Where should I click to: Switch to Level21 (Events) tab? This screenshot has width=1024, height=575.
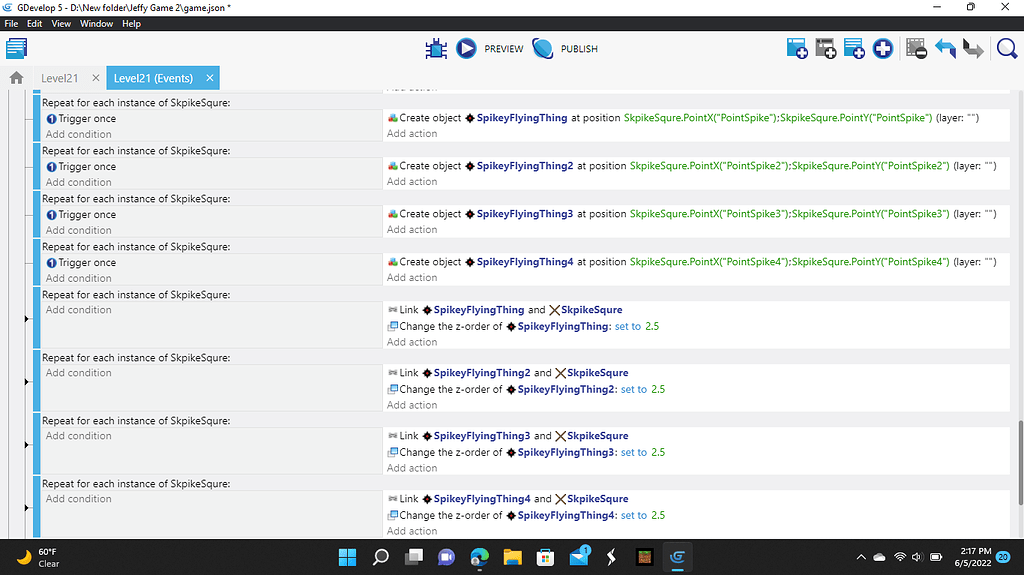pos(153,78)
